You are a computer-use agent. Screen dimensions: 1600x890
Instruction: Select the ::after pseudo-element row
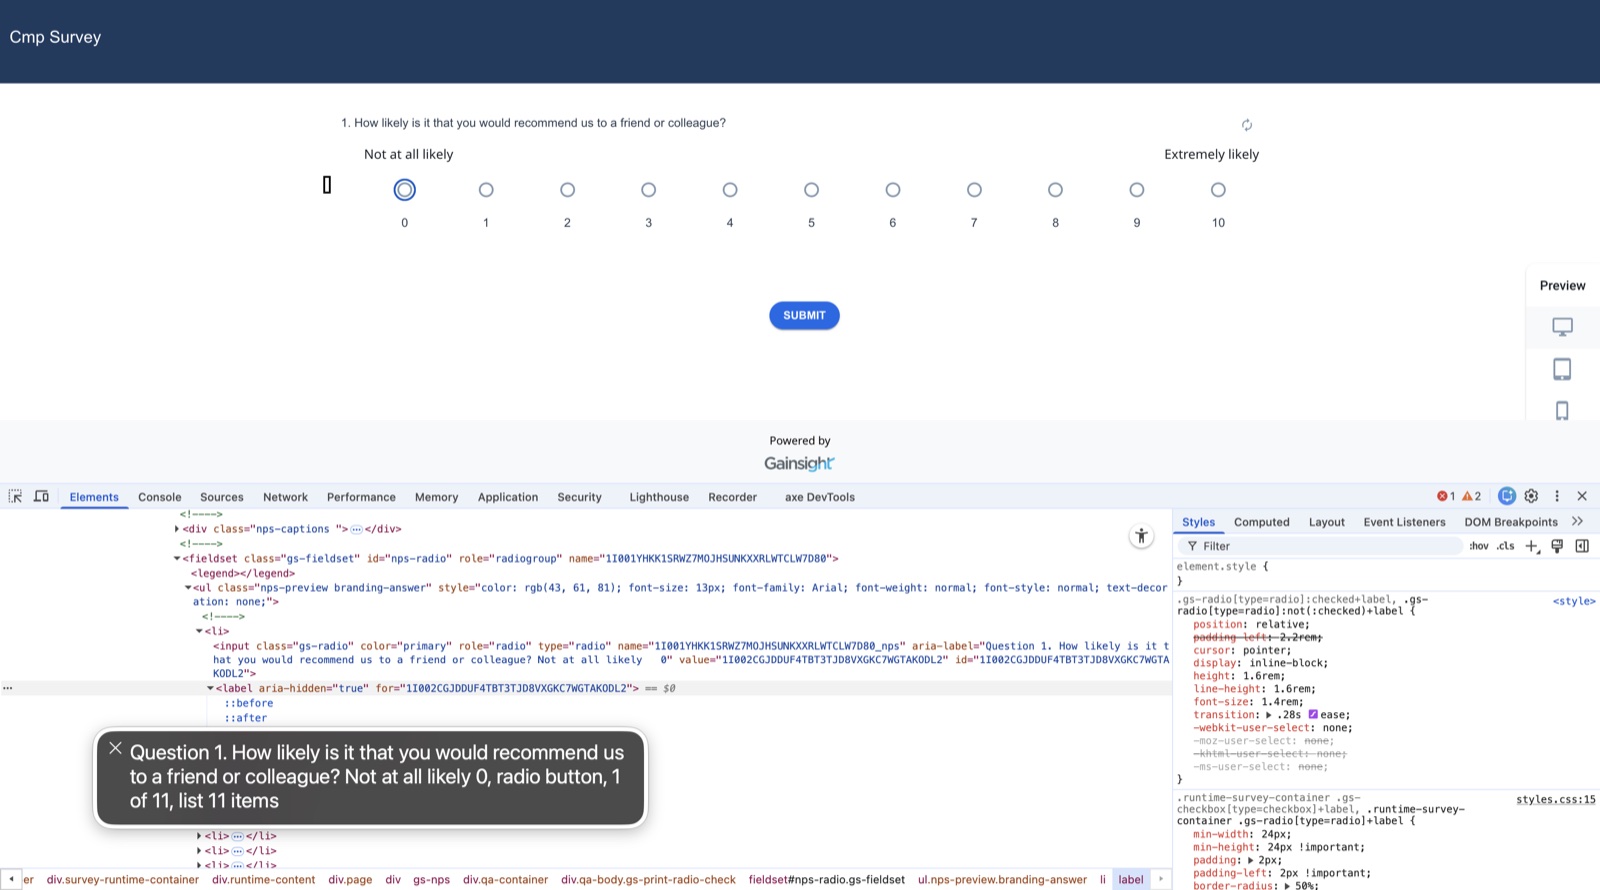coord(246,718)
